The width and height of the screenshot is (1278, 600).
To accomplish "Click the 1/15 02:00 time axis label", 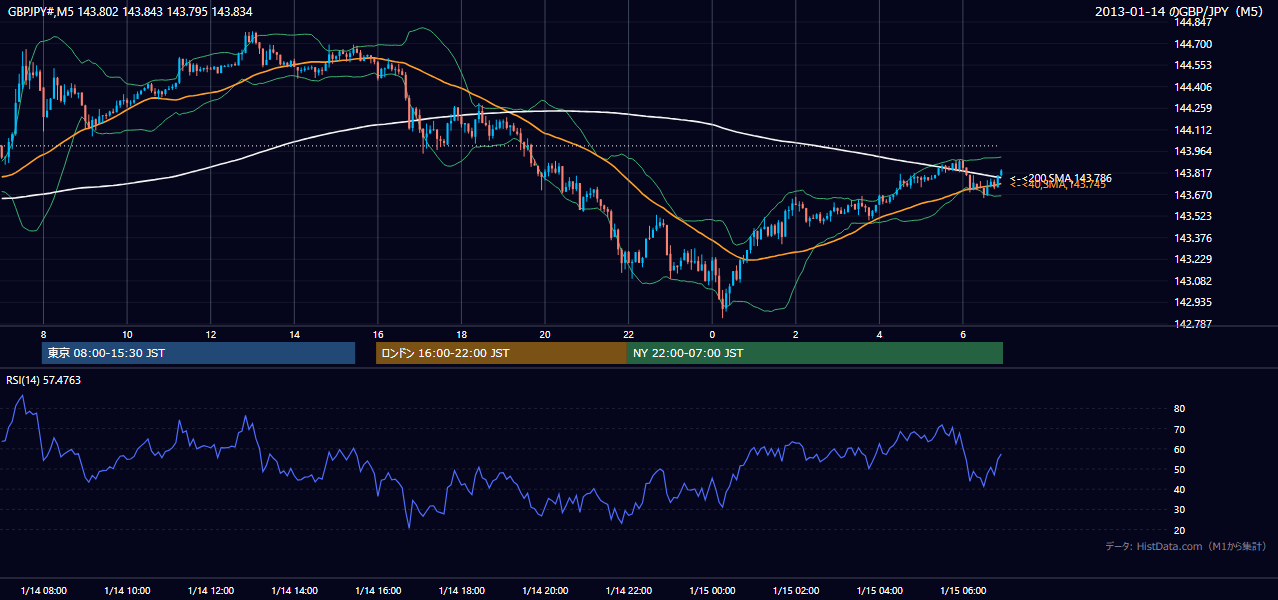I will coord(796,591).
